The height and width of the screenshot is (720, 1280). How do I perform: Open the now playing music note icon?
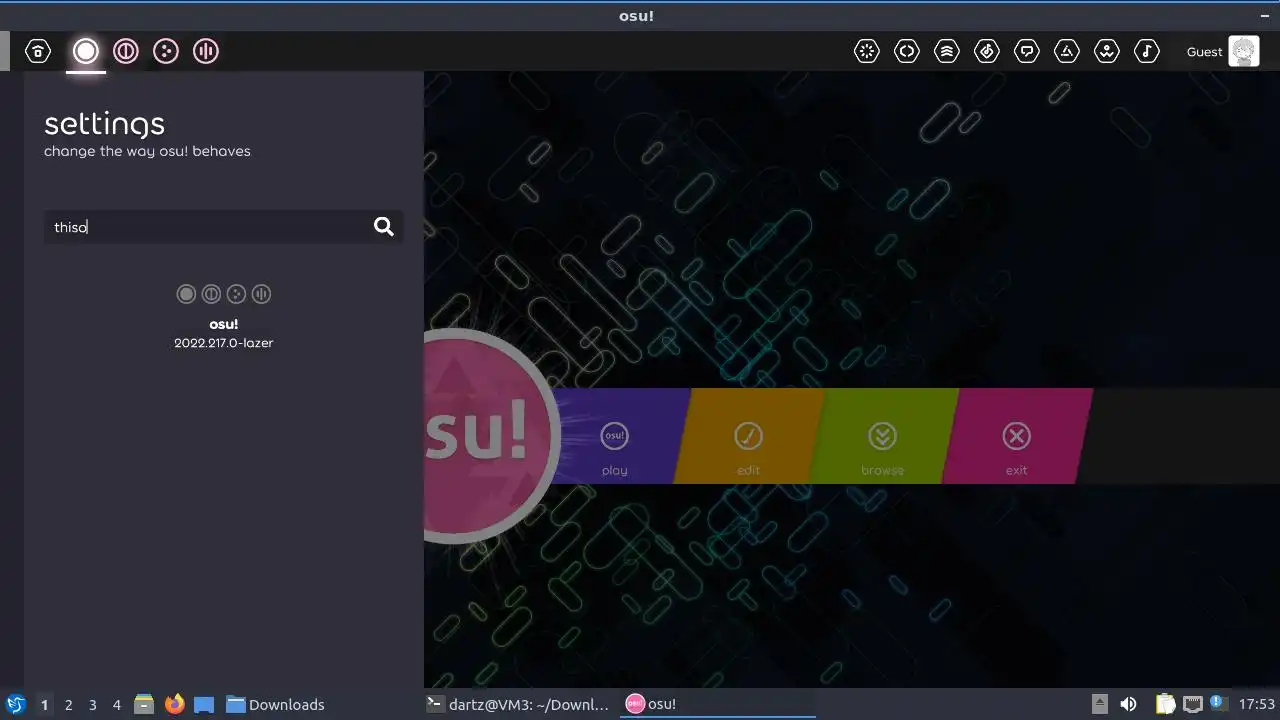tap(1147, 51)
